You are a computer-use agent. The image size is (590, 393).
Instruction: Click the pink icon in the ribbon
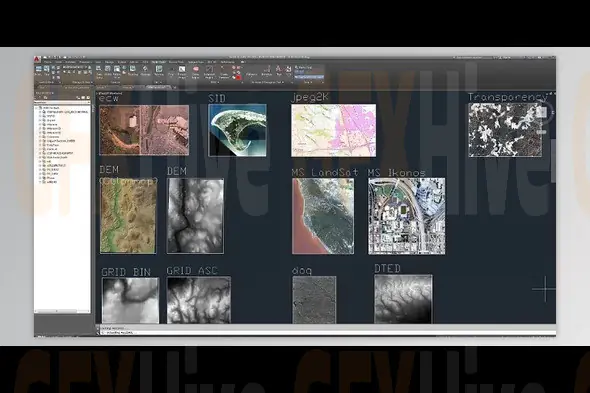(x=196, y=69)
